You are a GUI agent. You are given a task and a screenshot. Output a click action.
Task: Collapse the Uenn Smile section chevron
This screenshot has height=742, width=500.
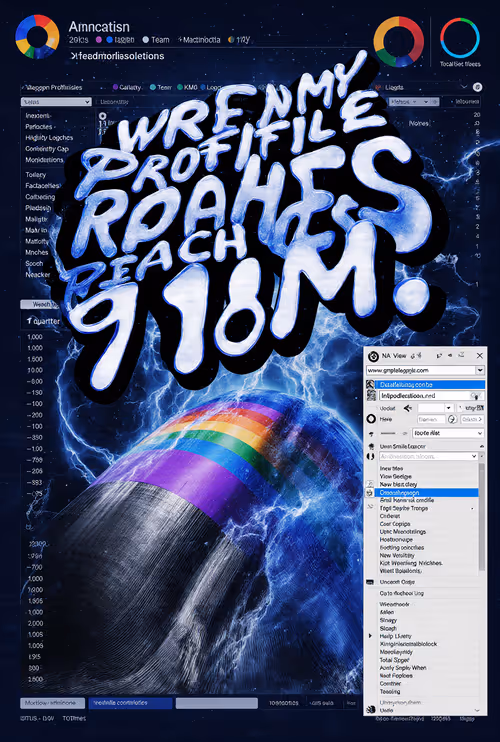482,446
